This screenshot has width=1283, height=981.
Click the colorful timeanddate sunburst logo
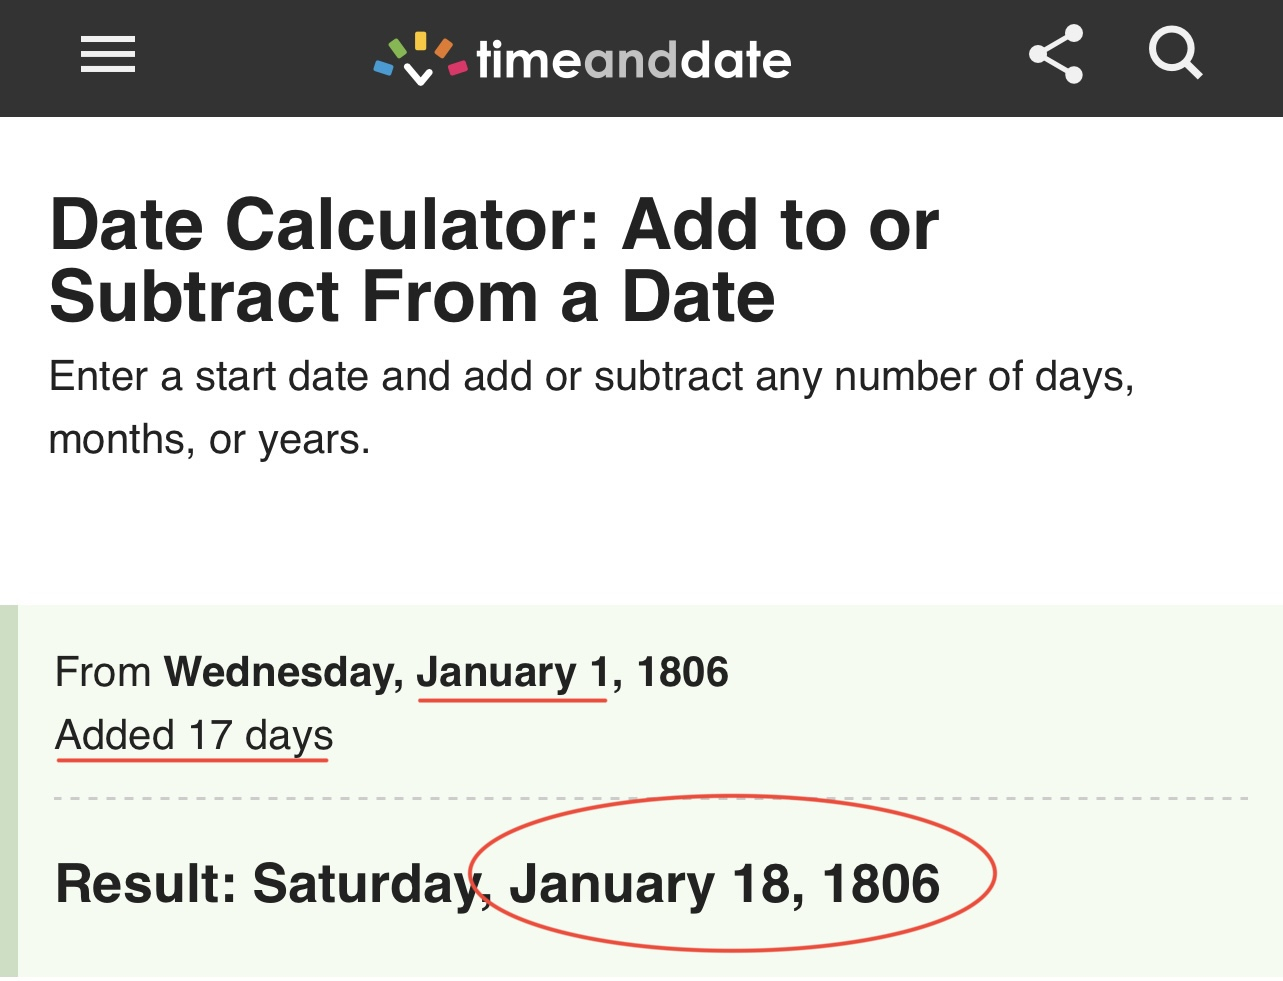coord(420,59)
